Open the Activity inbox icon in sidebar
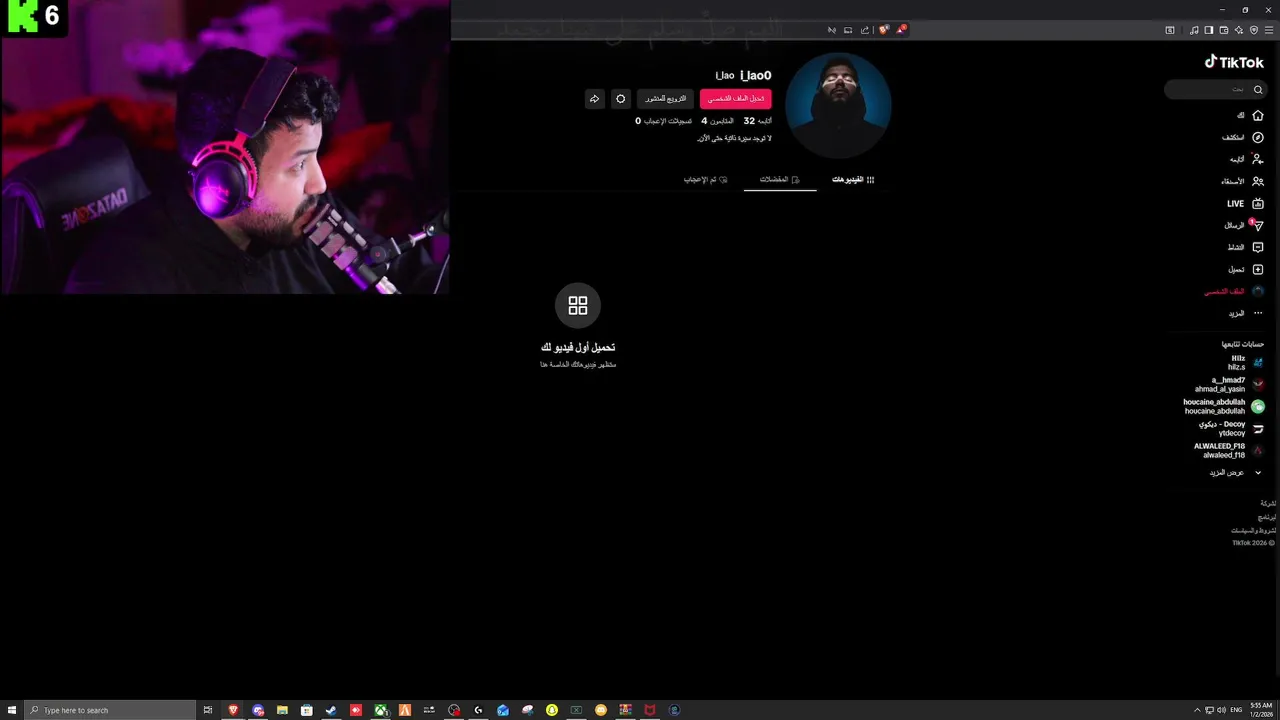 pos(1258,247)
